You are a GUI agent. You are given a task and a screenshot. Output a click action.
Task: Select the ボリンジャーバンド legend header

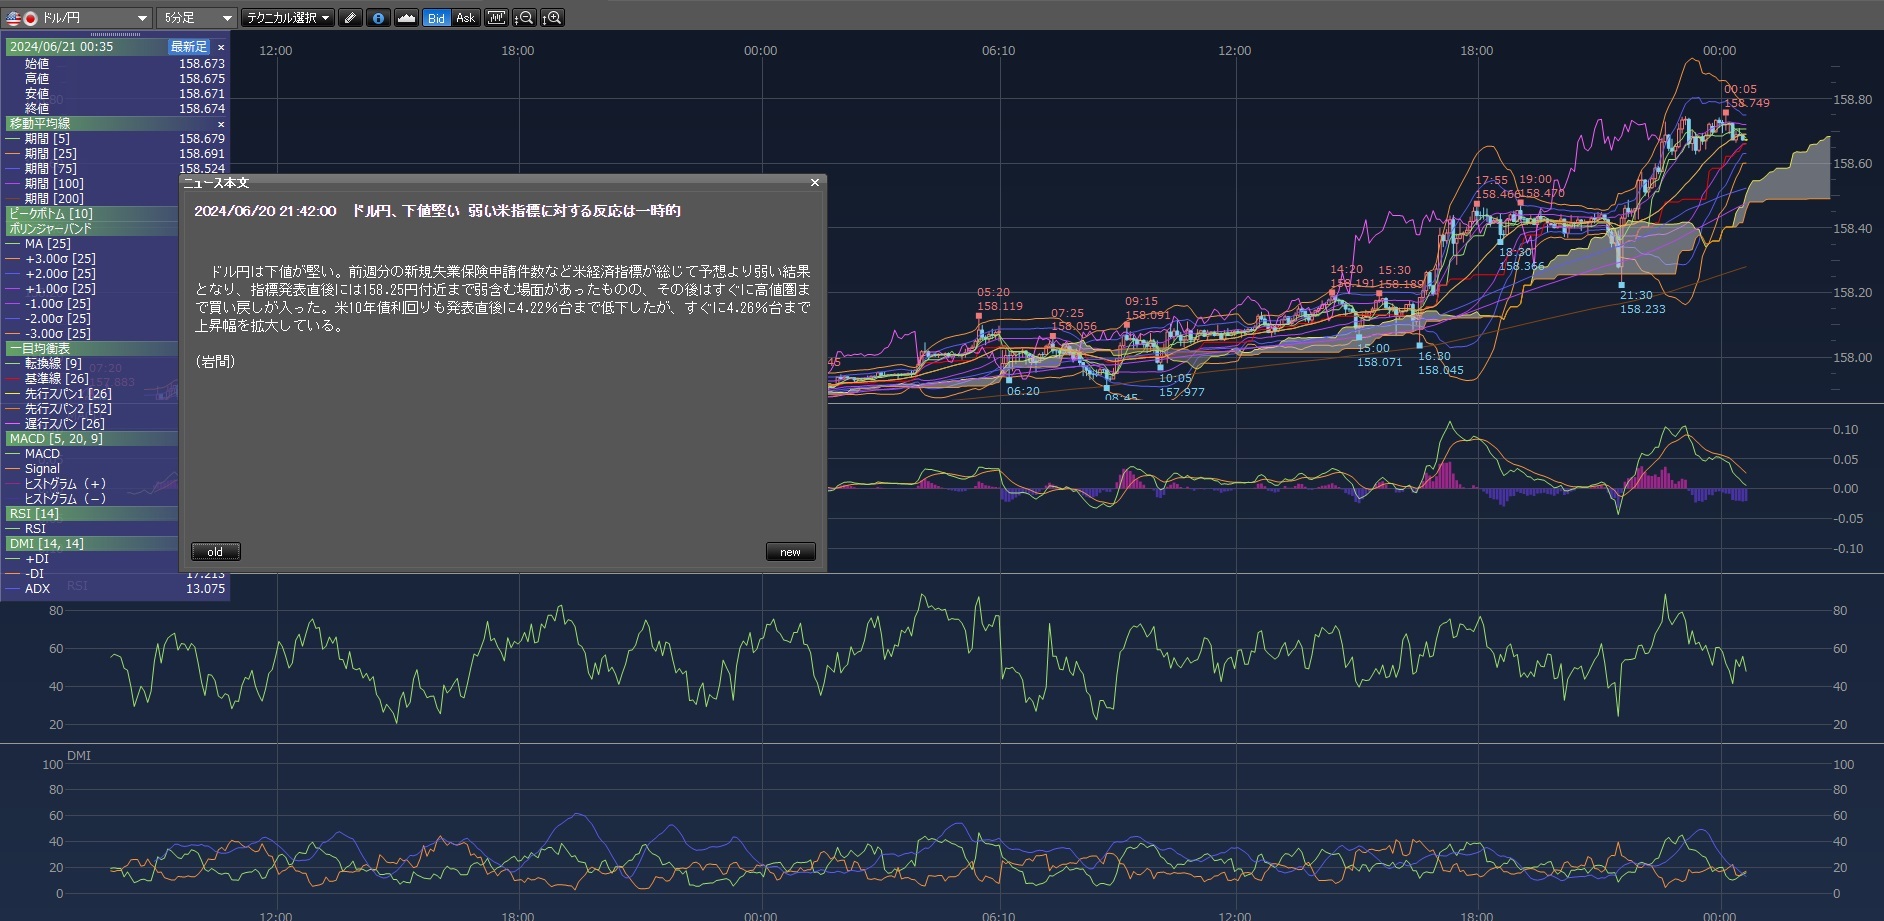[50, 229]
